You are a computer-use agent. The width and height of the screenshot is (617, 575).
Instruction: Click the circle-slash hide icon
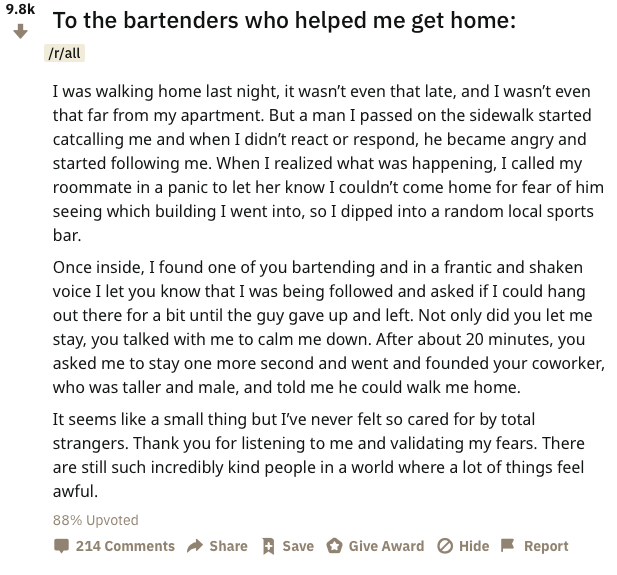[x=445, y=546]
